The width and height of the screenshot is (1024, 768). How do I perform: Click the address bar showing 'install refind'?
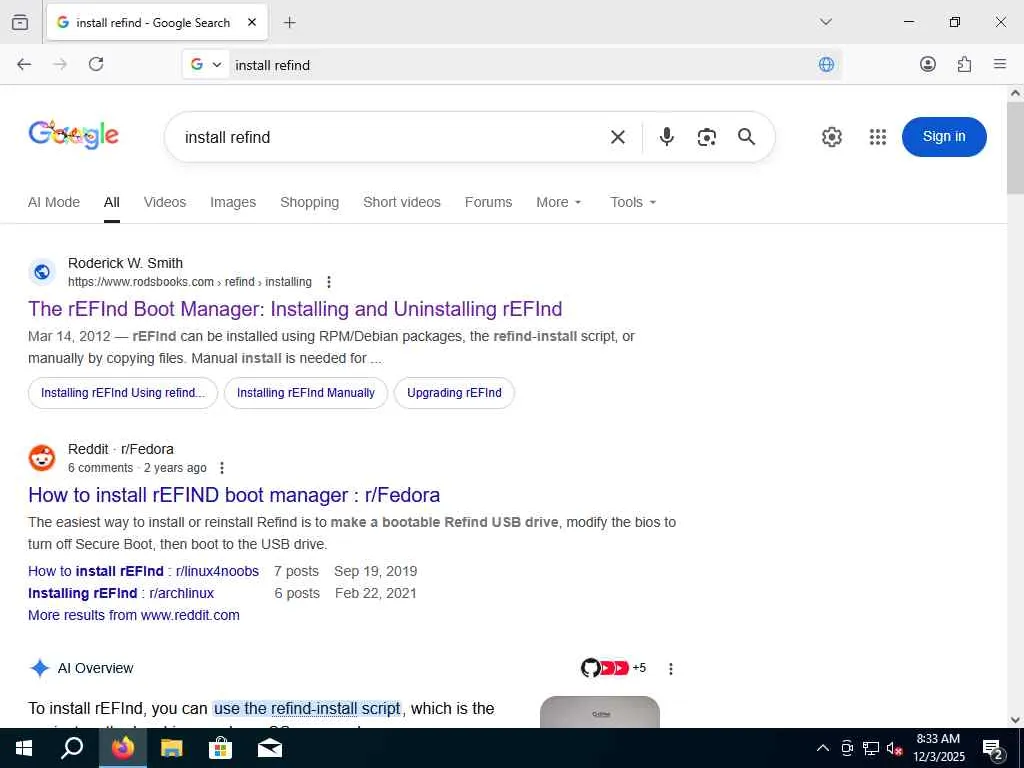coord(522,65)
